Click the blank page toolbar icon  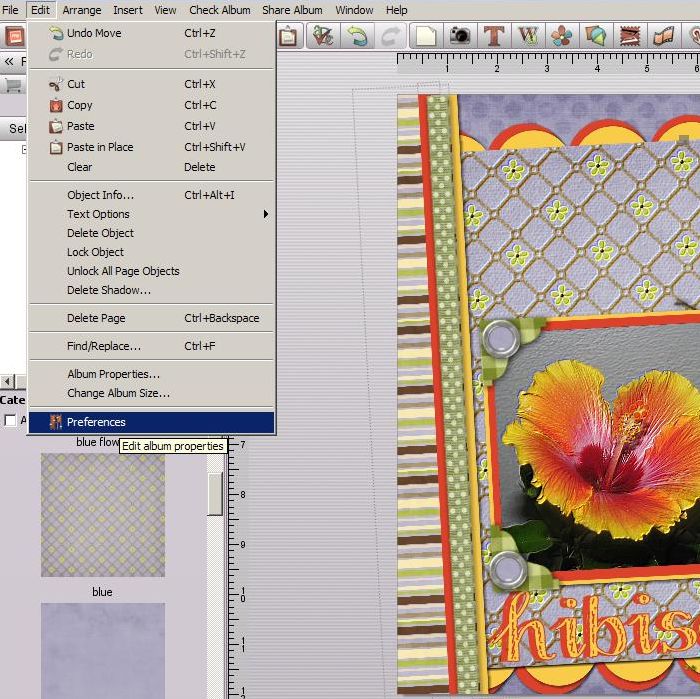coord(426,36)
